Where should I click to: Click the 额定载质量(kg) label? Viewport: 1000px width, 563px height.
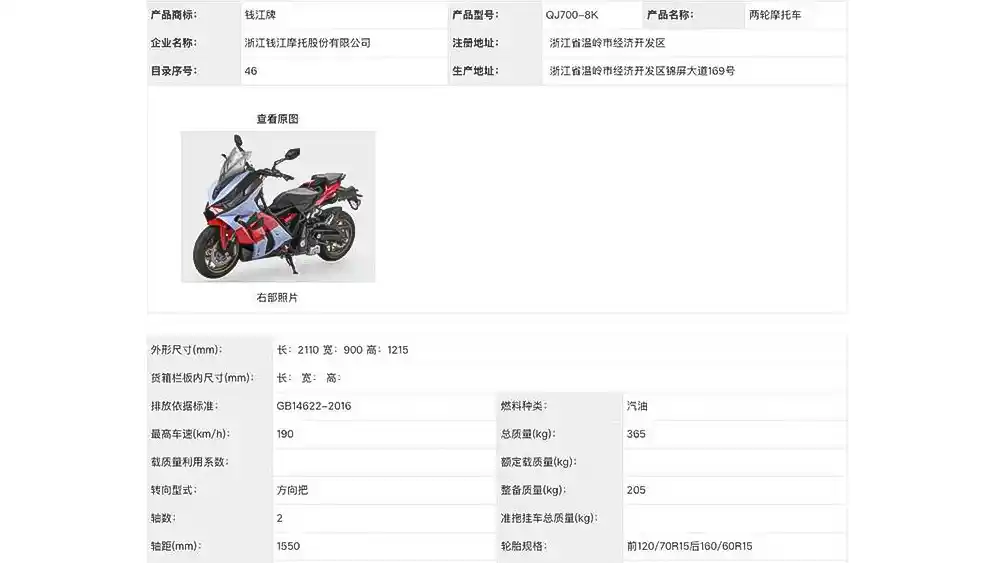point(538,462)
